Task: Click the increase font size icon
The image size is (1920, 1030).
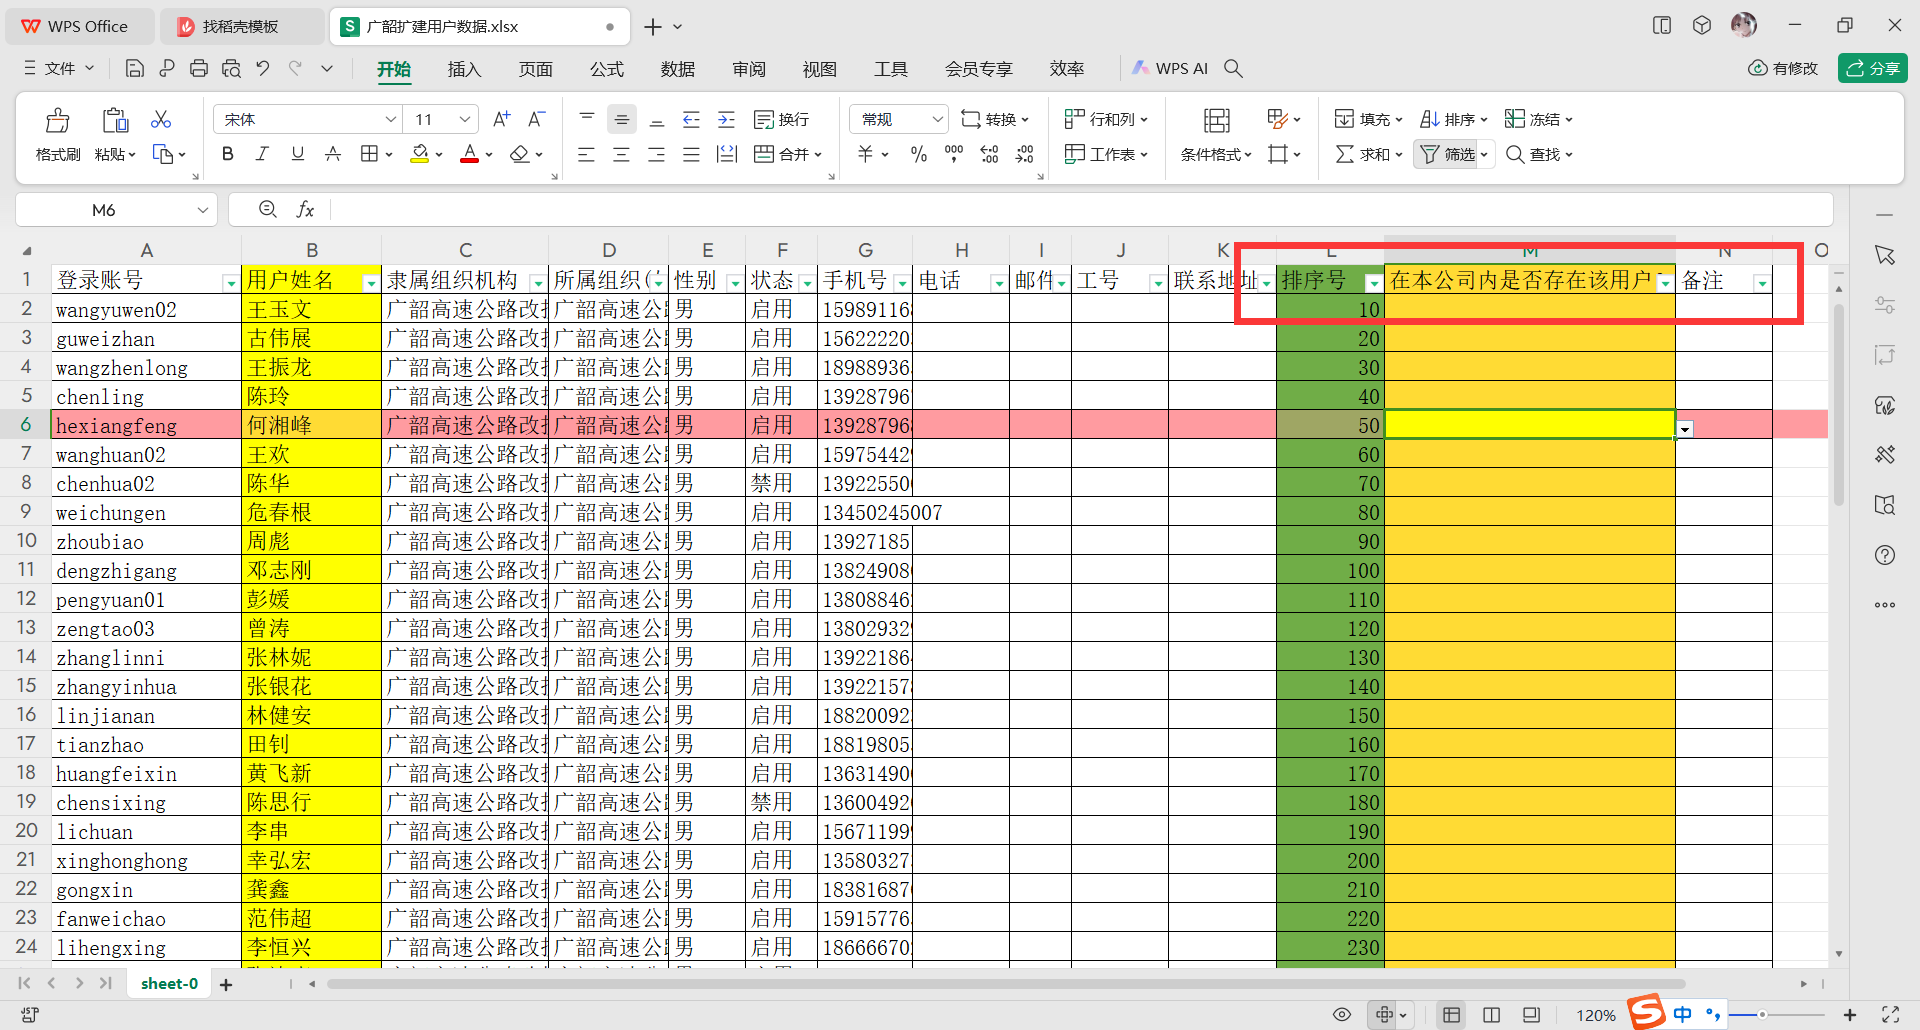Action: tap(501, 119)
